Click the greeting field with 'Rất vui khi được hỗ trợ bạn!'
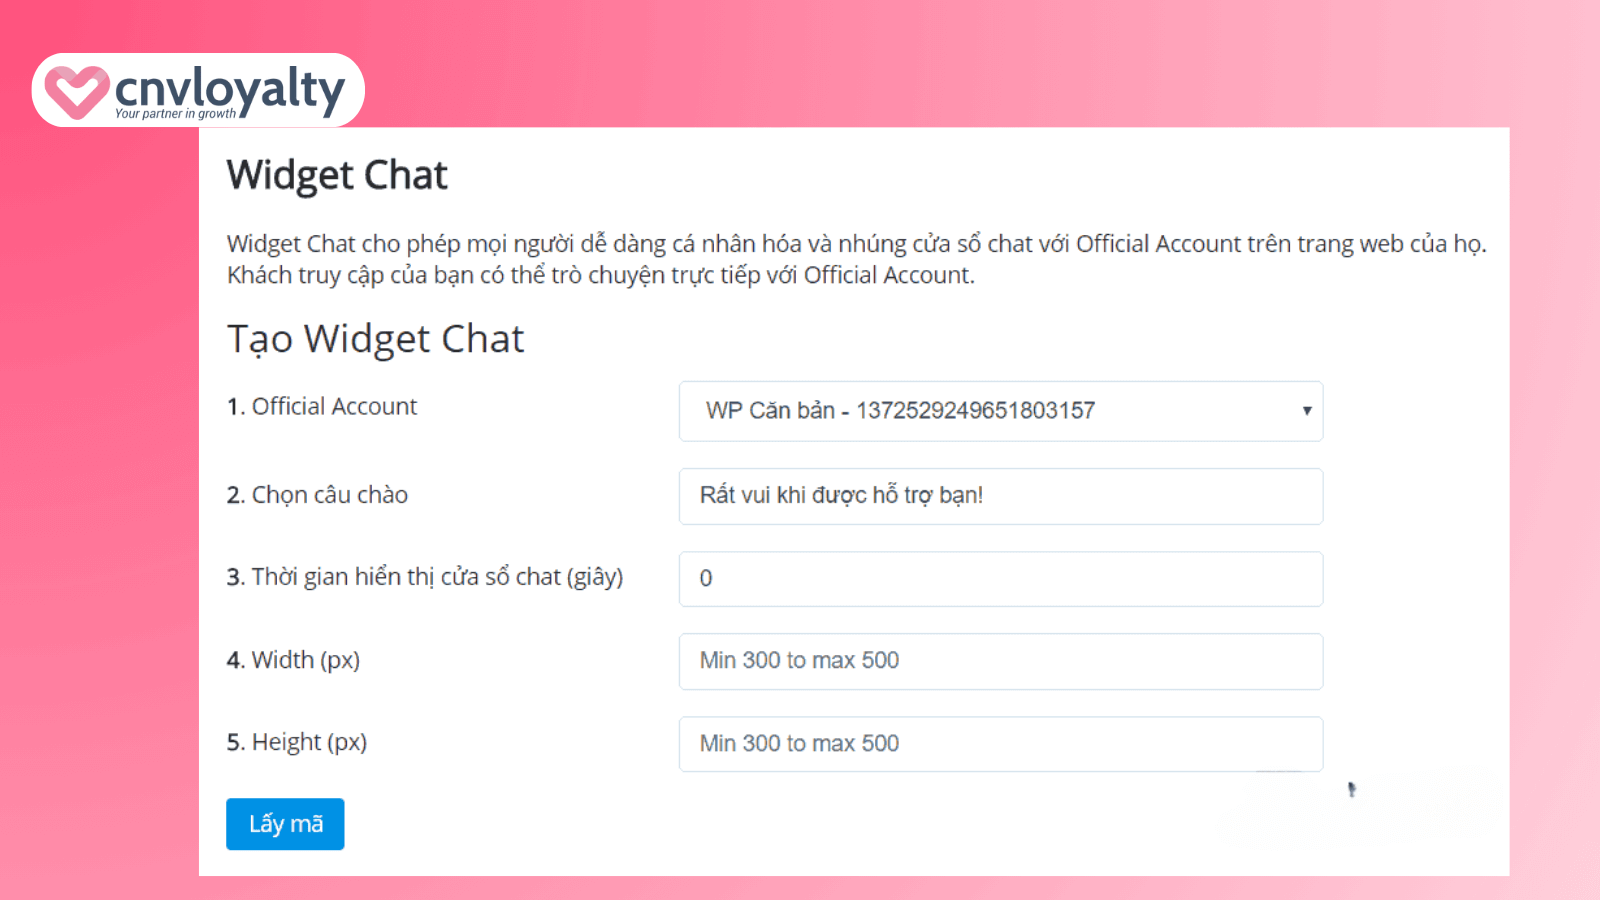Screen dimensions: 1600x900 [1000, 495]
